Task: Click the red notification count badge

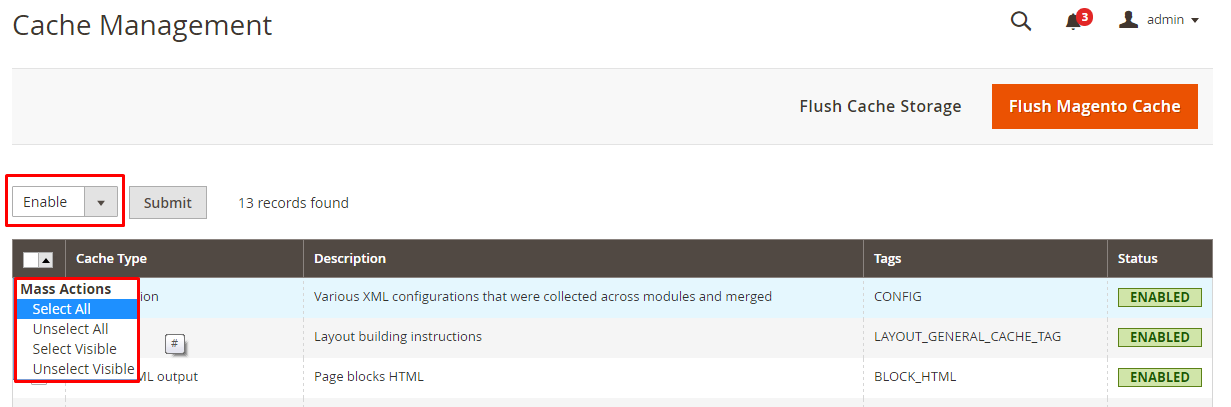Action: [x=1085, y=16]
